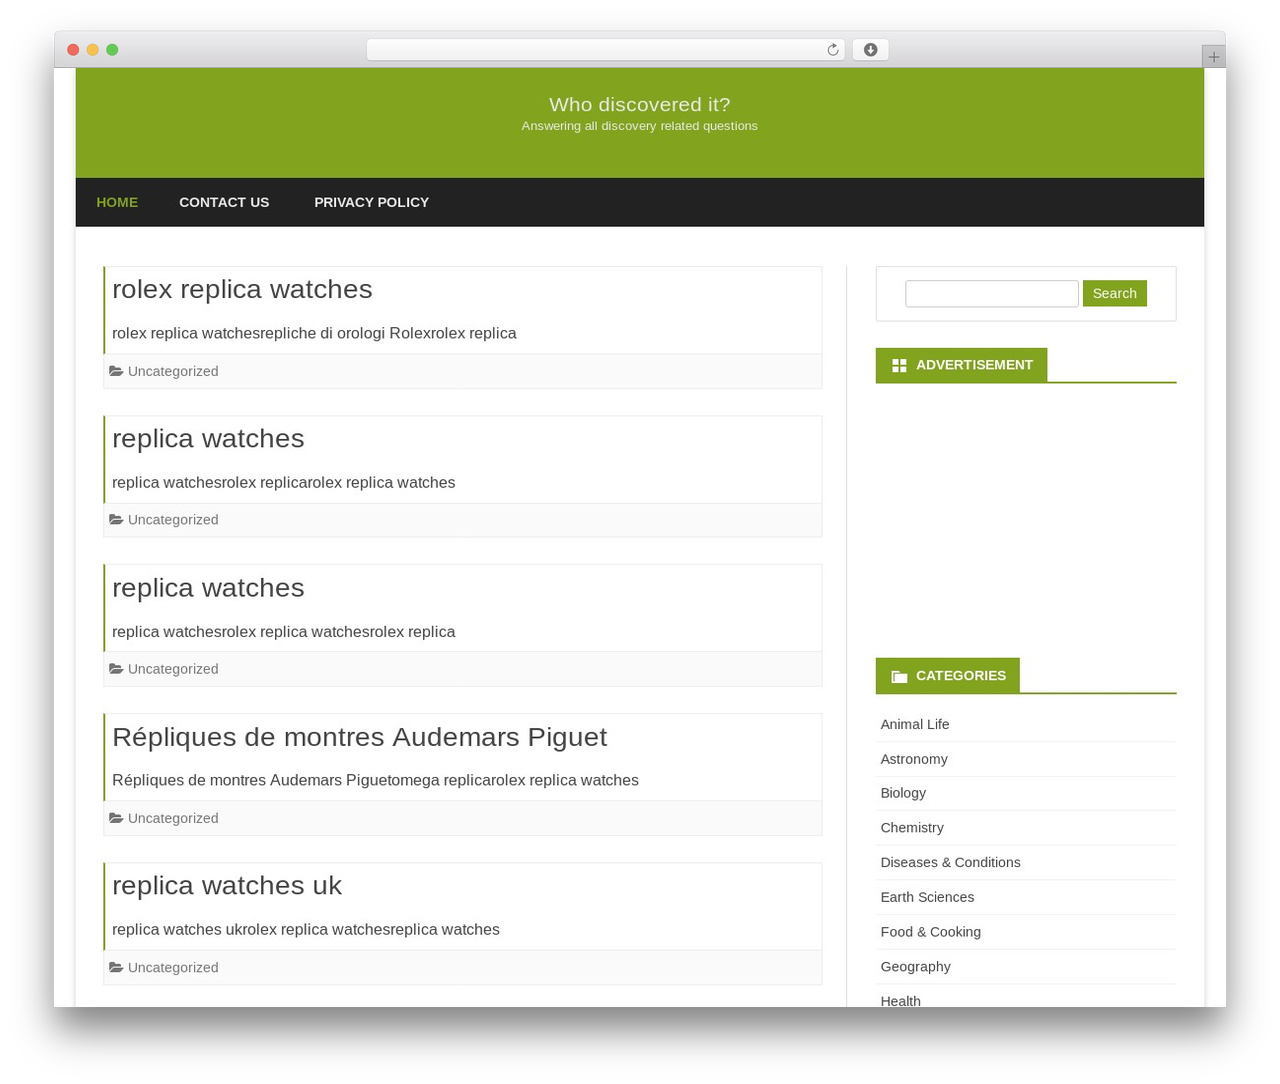This screenshot has width=1280, height=1084.
Task: Click tagline 'Answering all discovery related questions'
Action: pyautogui.click(x=640, y=126)
